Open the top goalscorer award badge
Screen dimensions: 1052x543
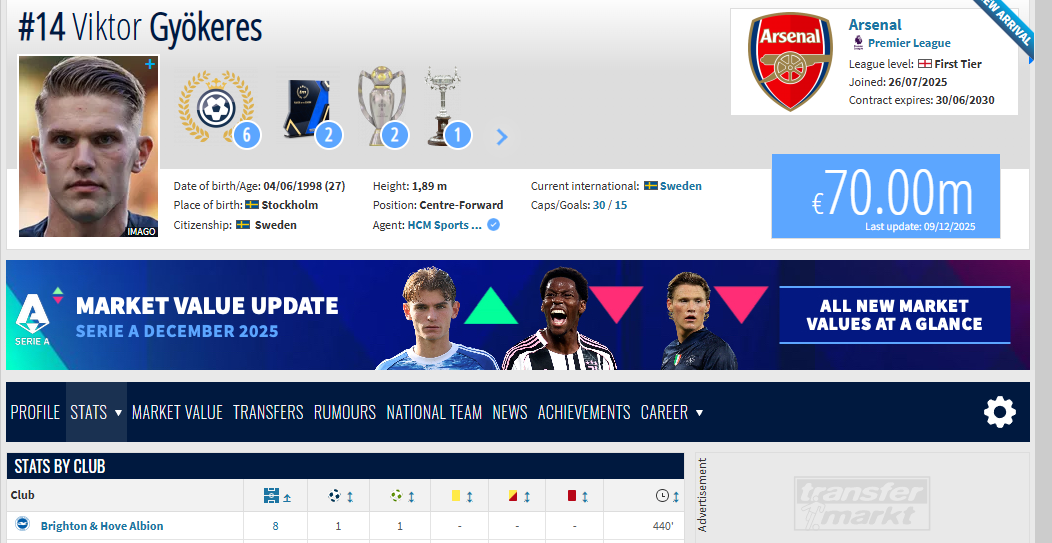(216, 106)
